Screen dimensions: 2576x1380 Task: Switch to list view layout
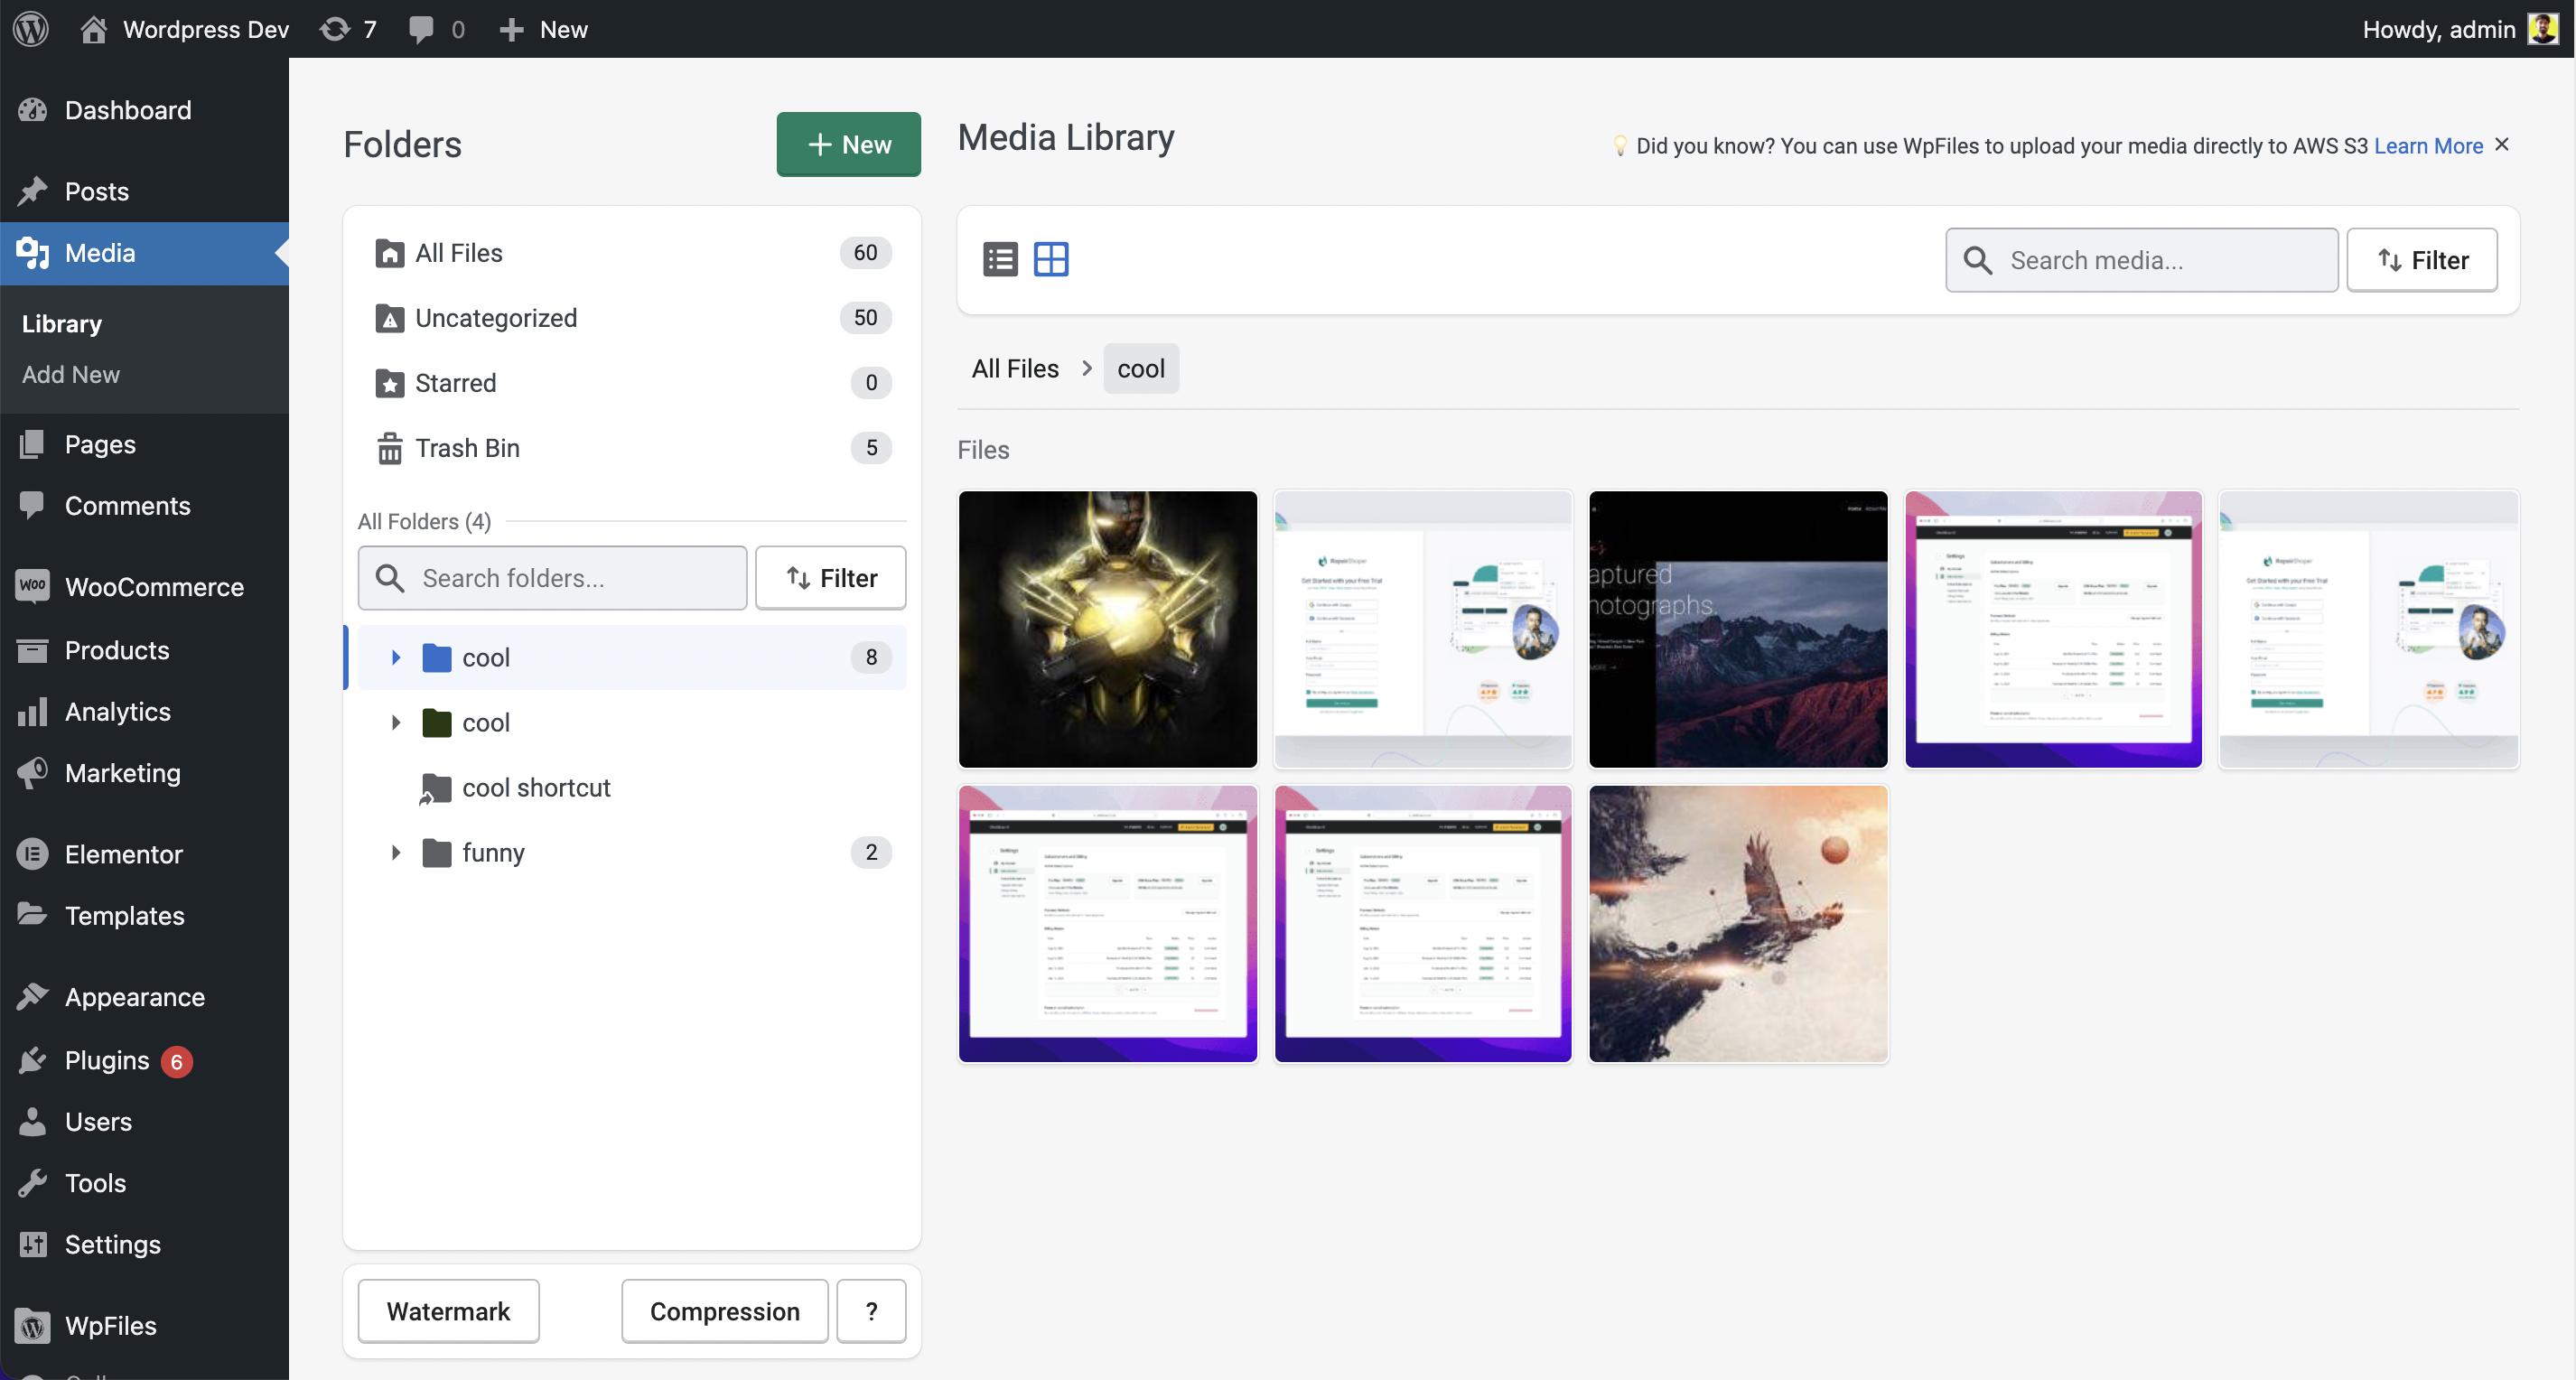pos(1000,260)
